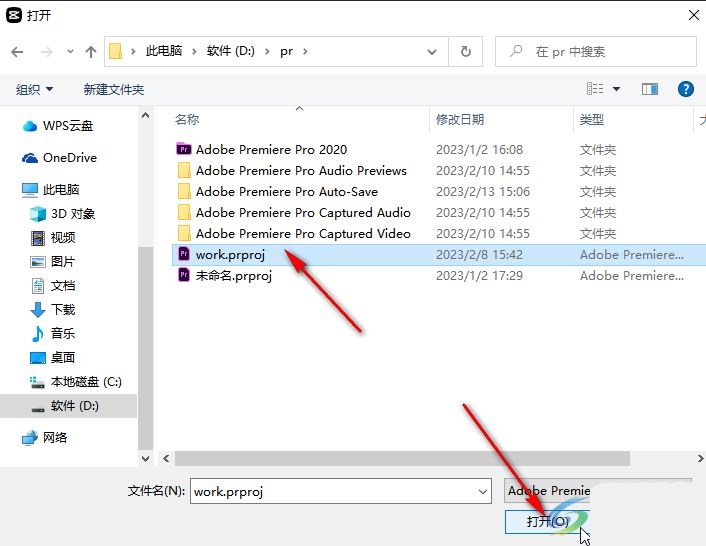Change view with the view icon

tap(595, 89)
